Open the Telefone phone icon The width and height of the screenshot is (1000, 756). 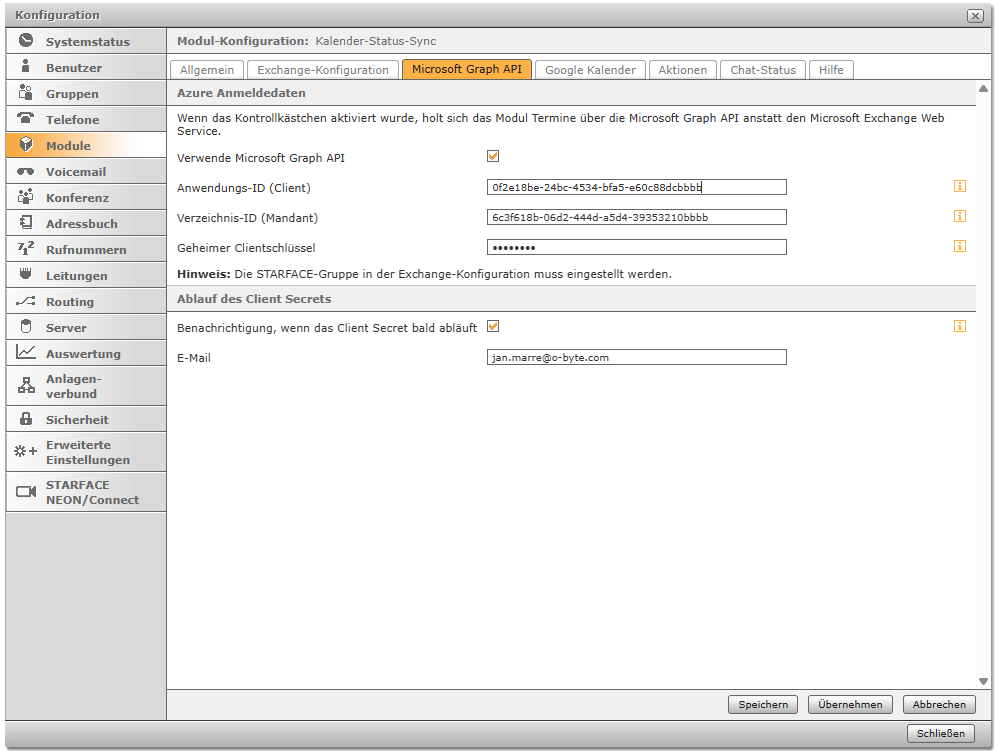tap(26, 119)
